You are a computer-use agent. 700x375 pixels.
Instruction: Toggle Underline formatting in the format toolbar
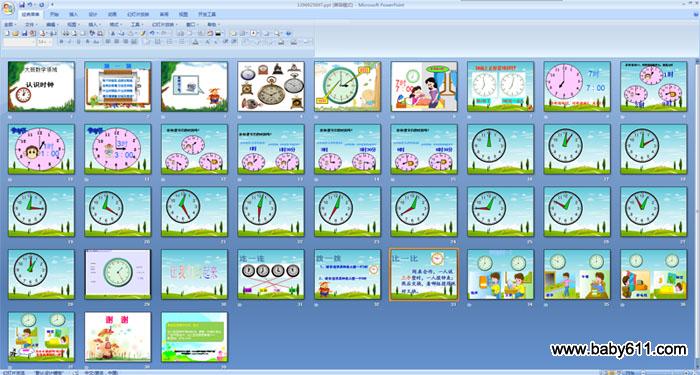pos(79,42)
